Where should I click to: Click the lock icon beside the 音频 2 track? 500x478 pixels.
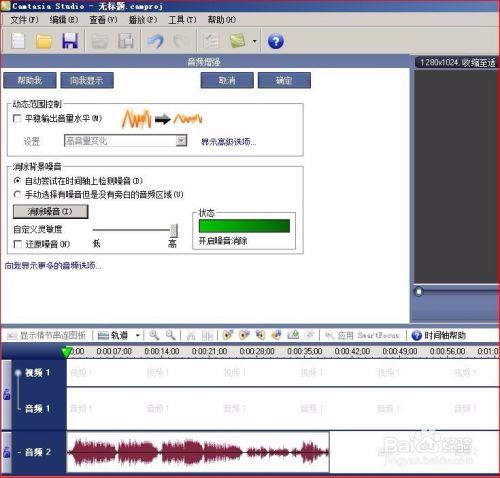6,452
